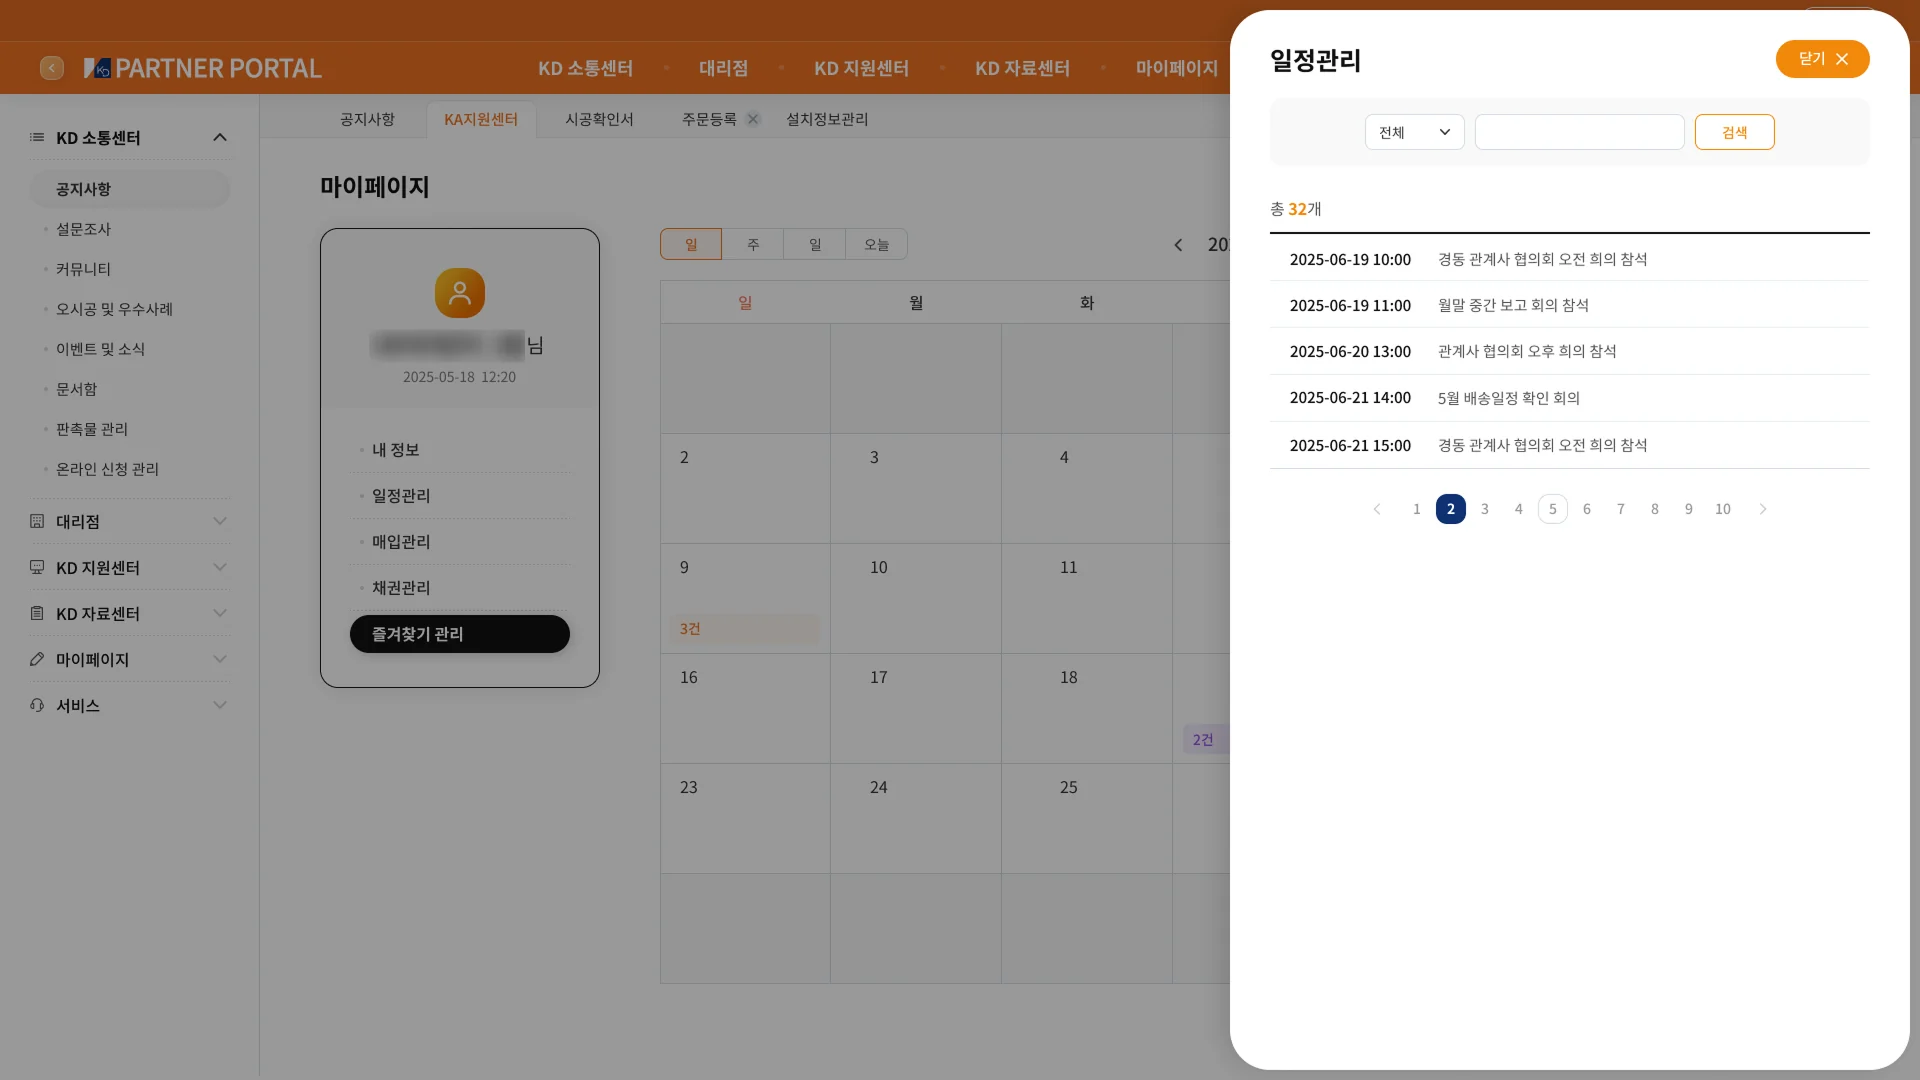
Task: Select the 주 calendar view toggle
Action: [753, 244]
